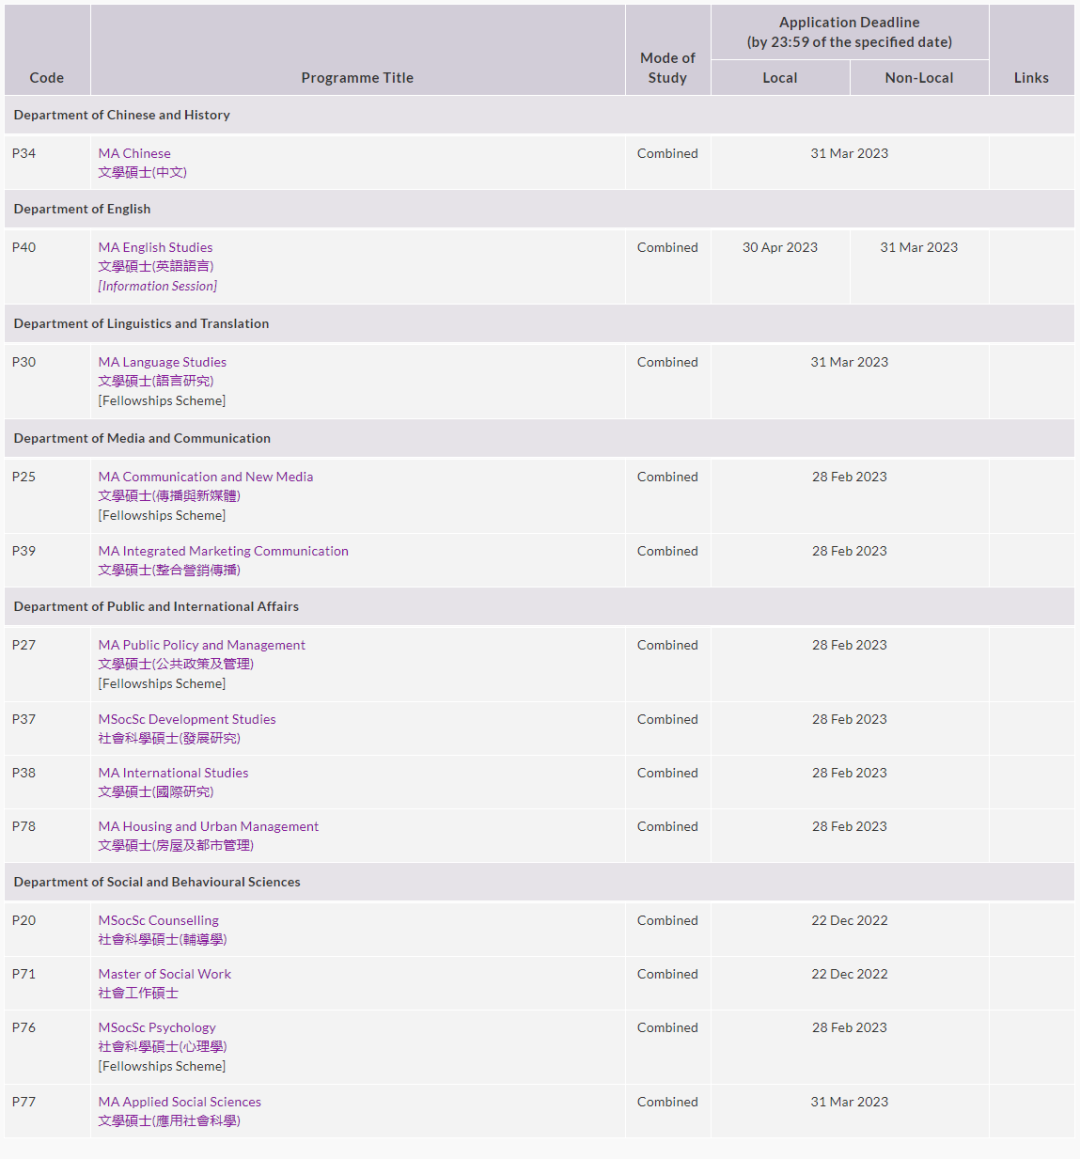
Task: Open MA Integrated Marketing Communication link
Action: coord(223,551)
